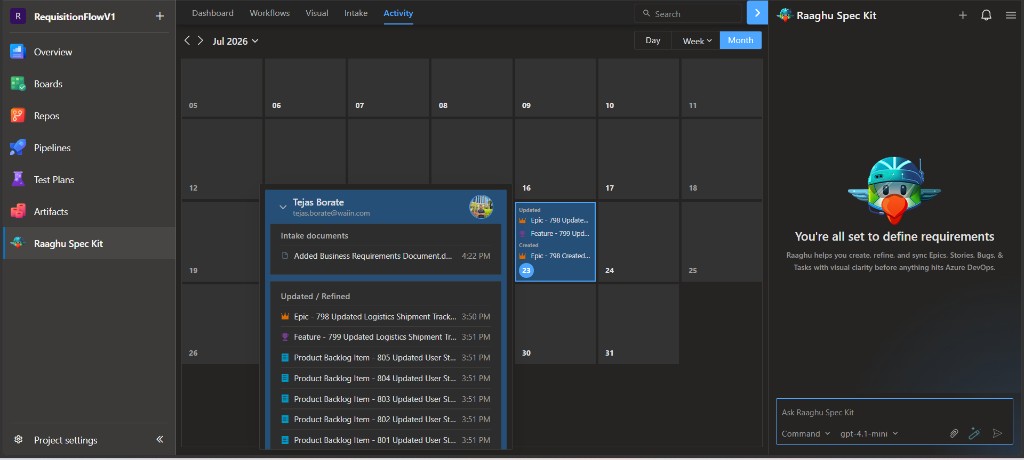Open notifications bell in Raaghu panel
The width and height of the screenshot is (1024, 460).
pyautogui.click(x=986, y=16)
